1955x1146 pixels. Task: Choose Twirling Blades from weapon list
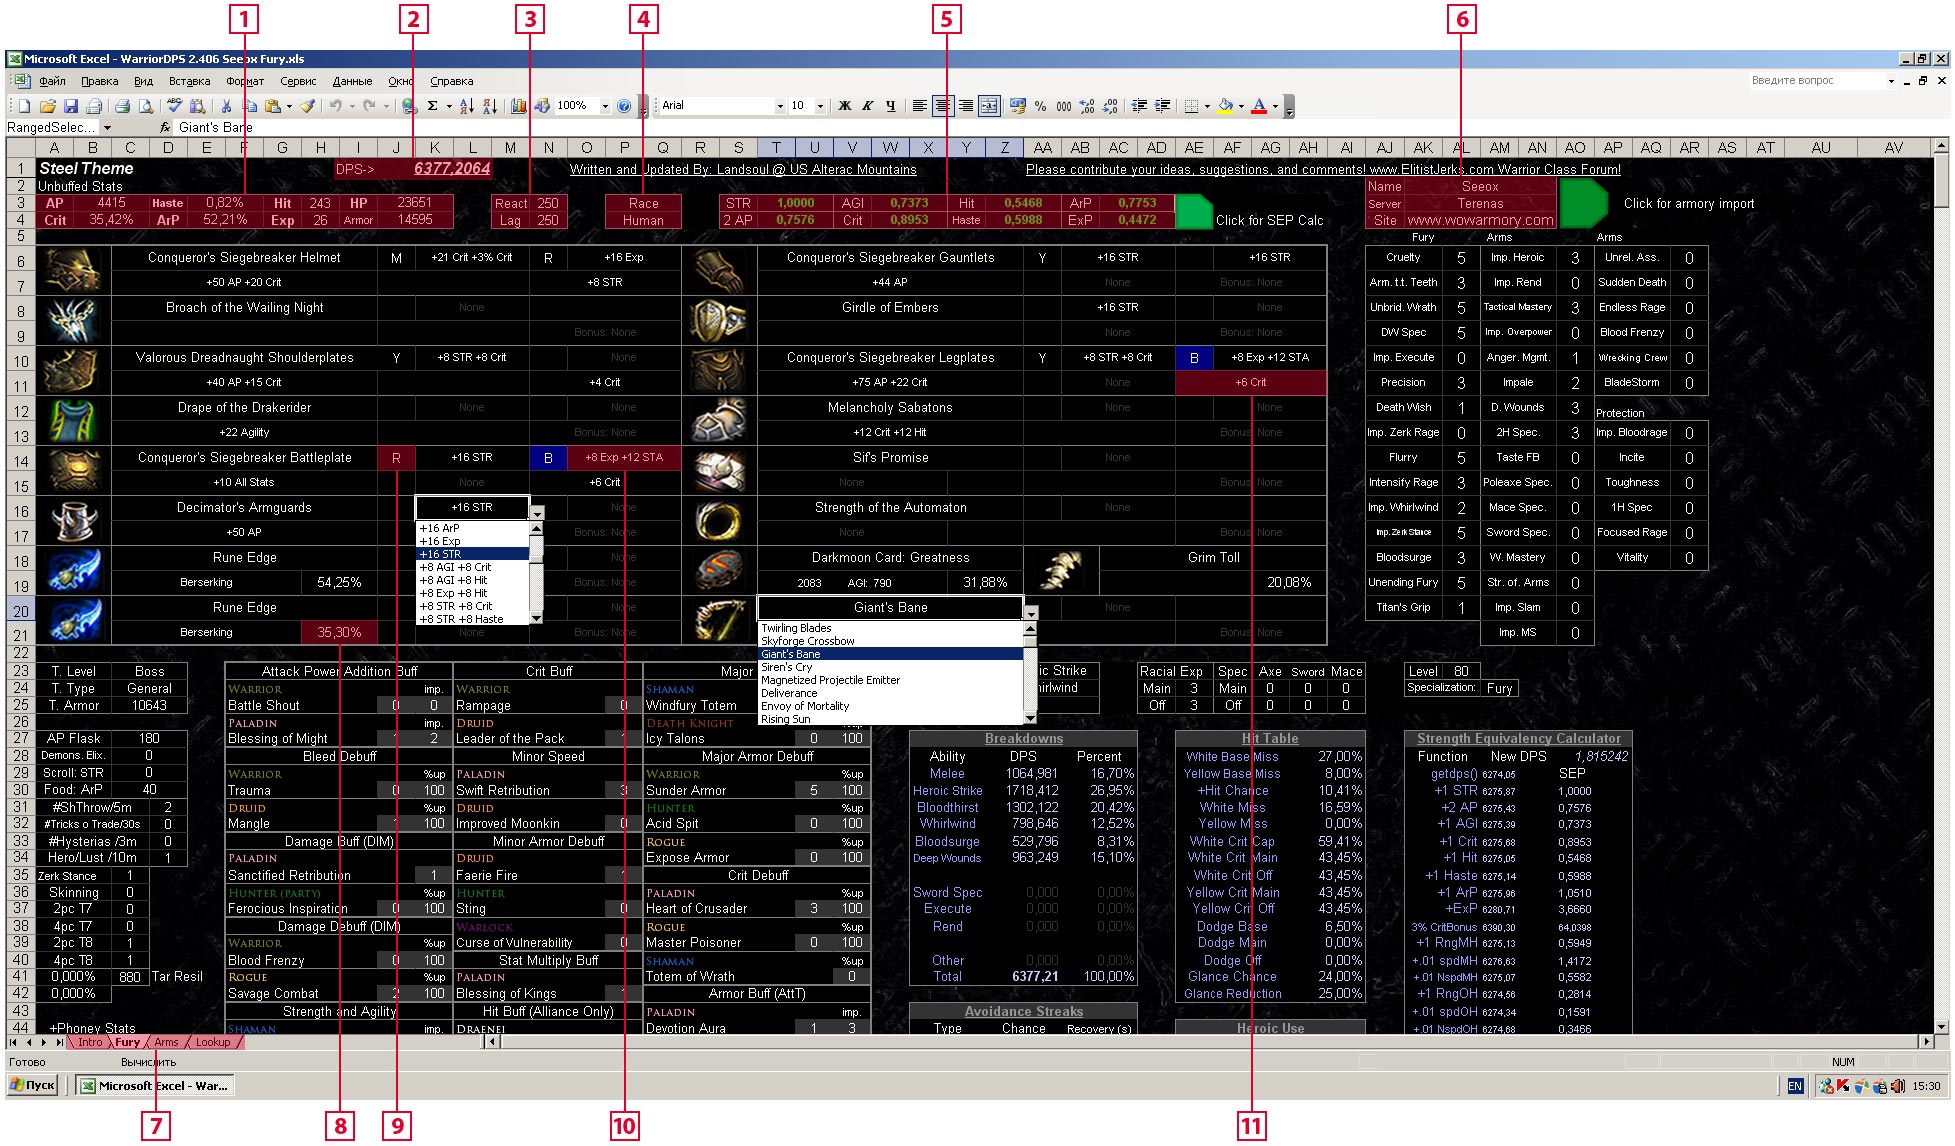890,628
